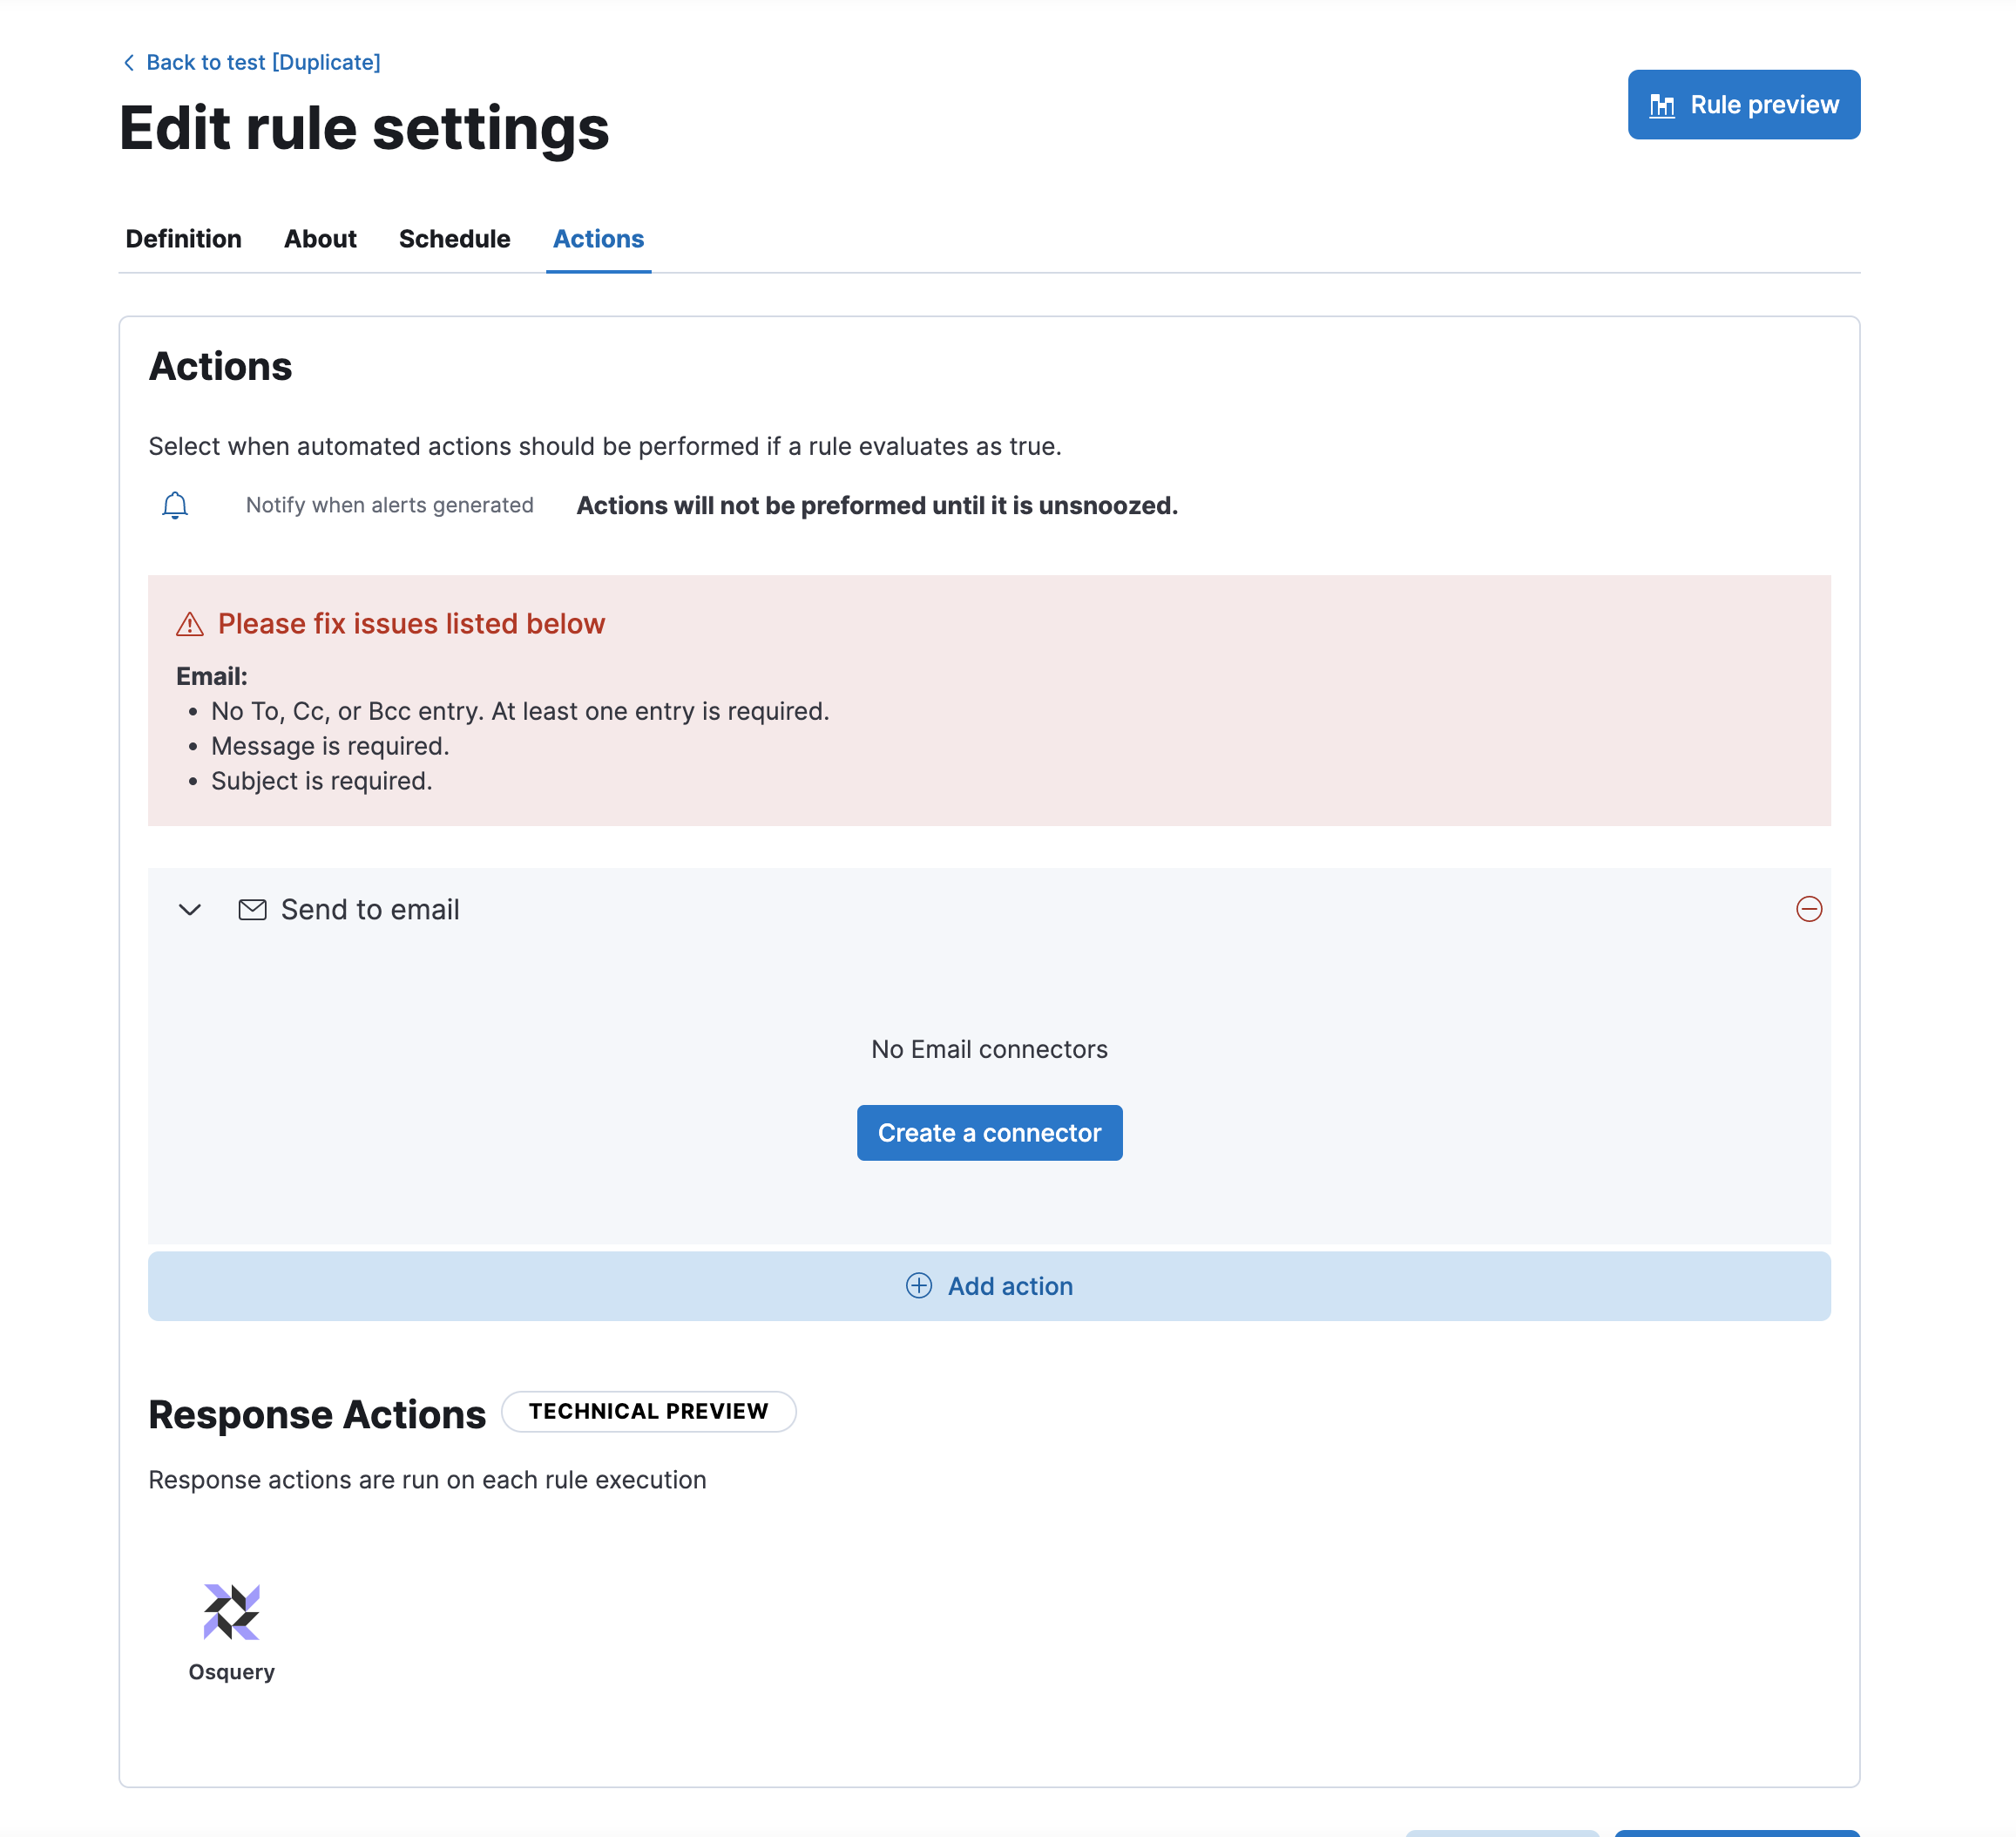Remove the Send to email action via the red minus icon
The image size is (2016, 1837).
pyautogui.click(x=1809, y=909)
